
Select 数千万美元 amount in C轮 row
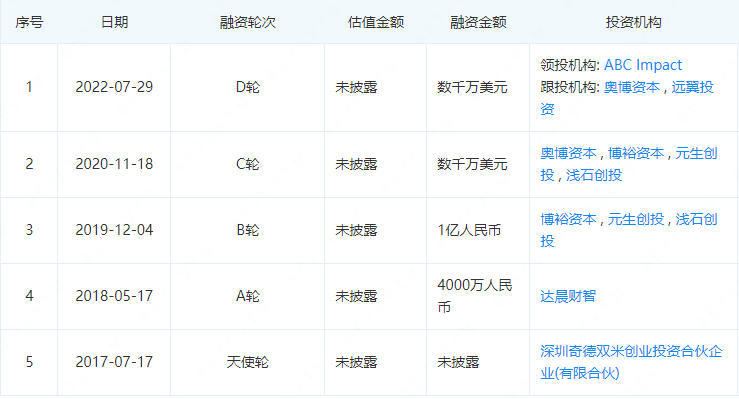coord(472,164)
